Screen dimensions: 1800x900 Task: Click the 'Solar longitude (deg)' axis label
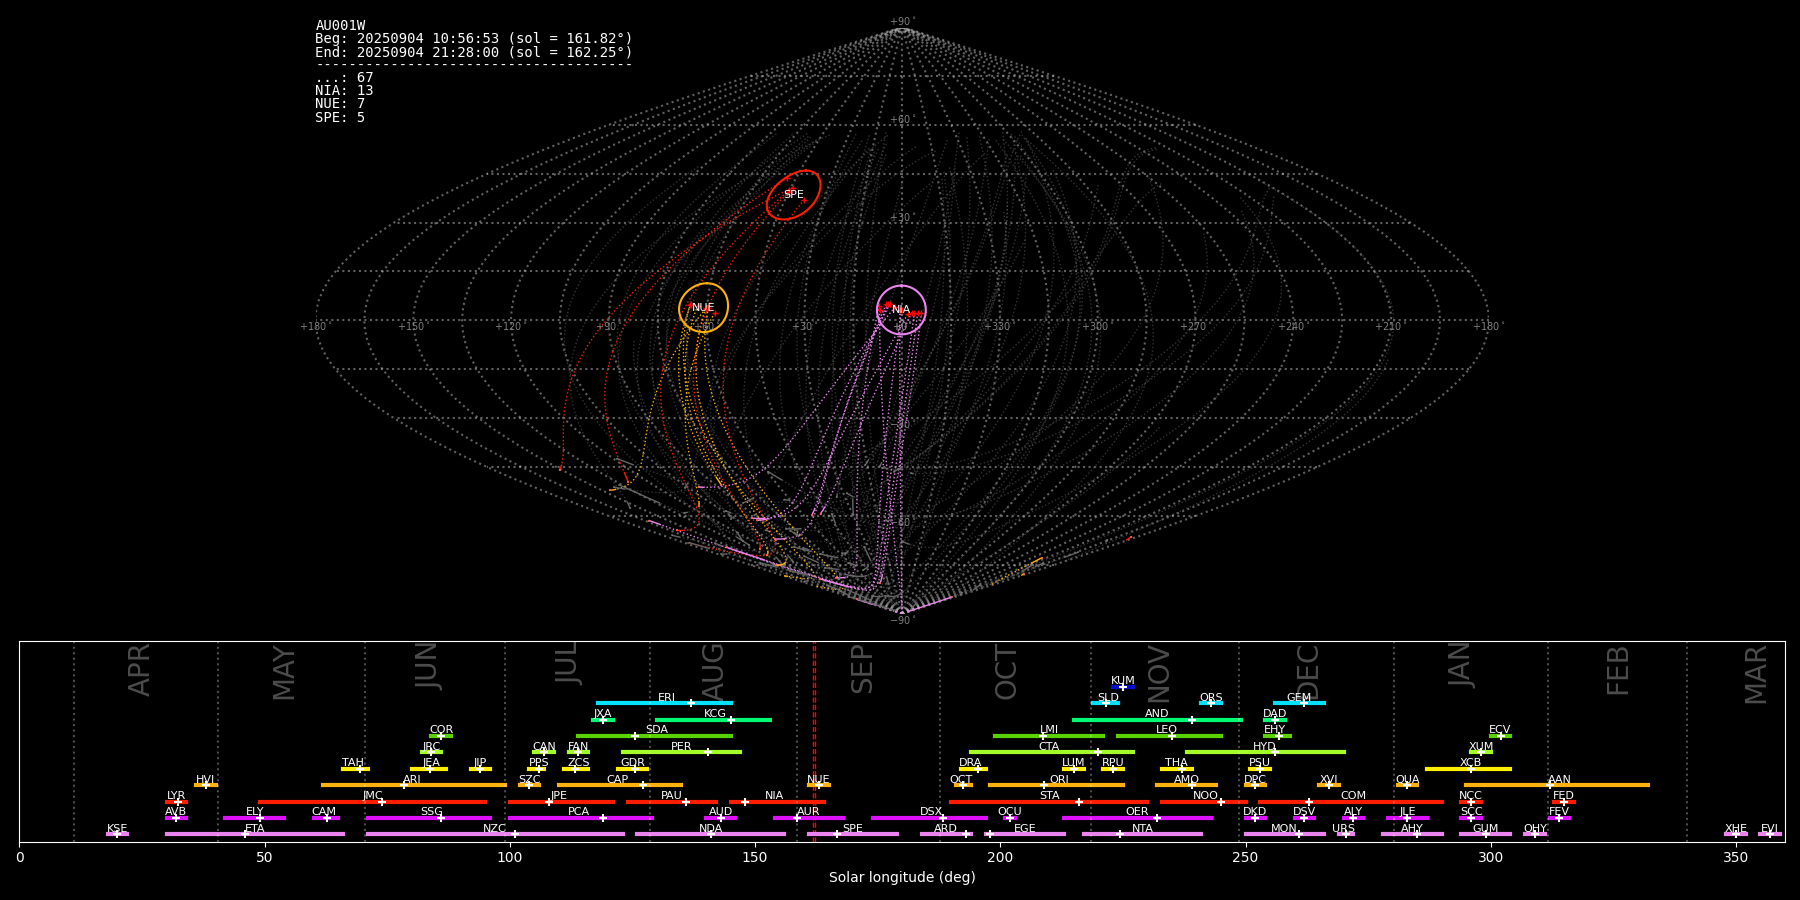(901, 878)
